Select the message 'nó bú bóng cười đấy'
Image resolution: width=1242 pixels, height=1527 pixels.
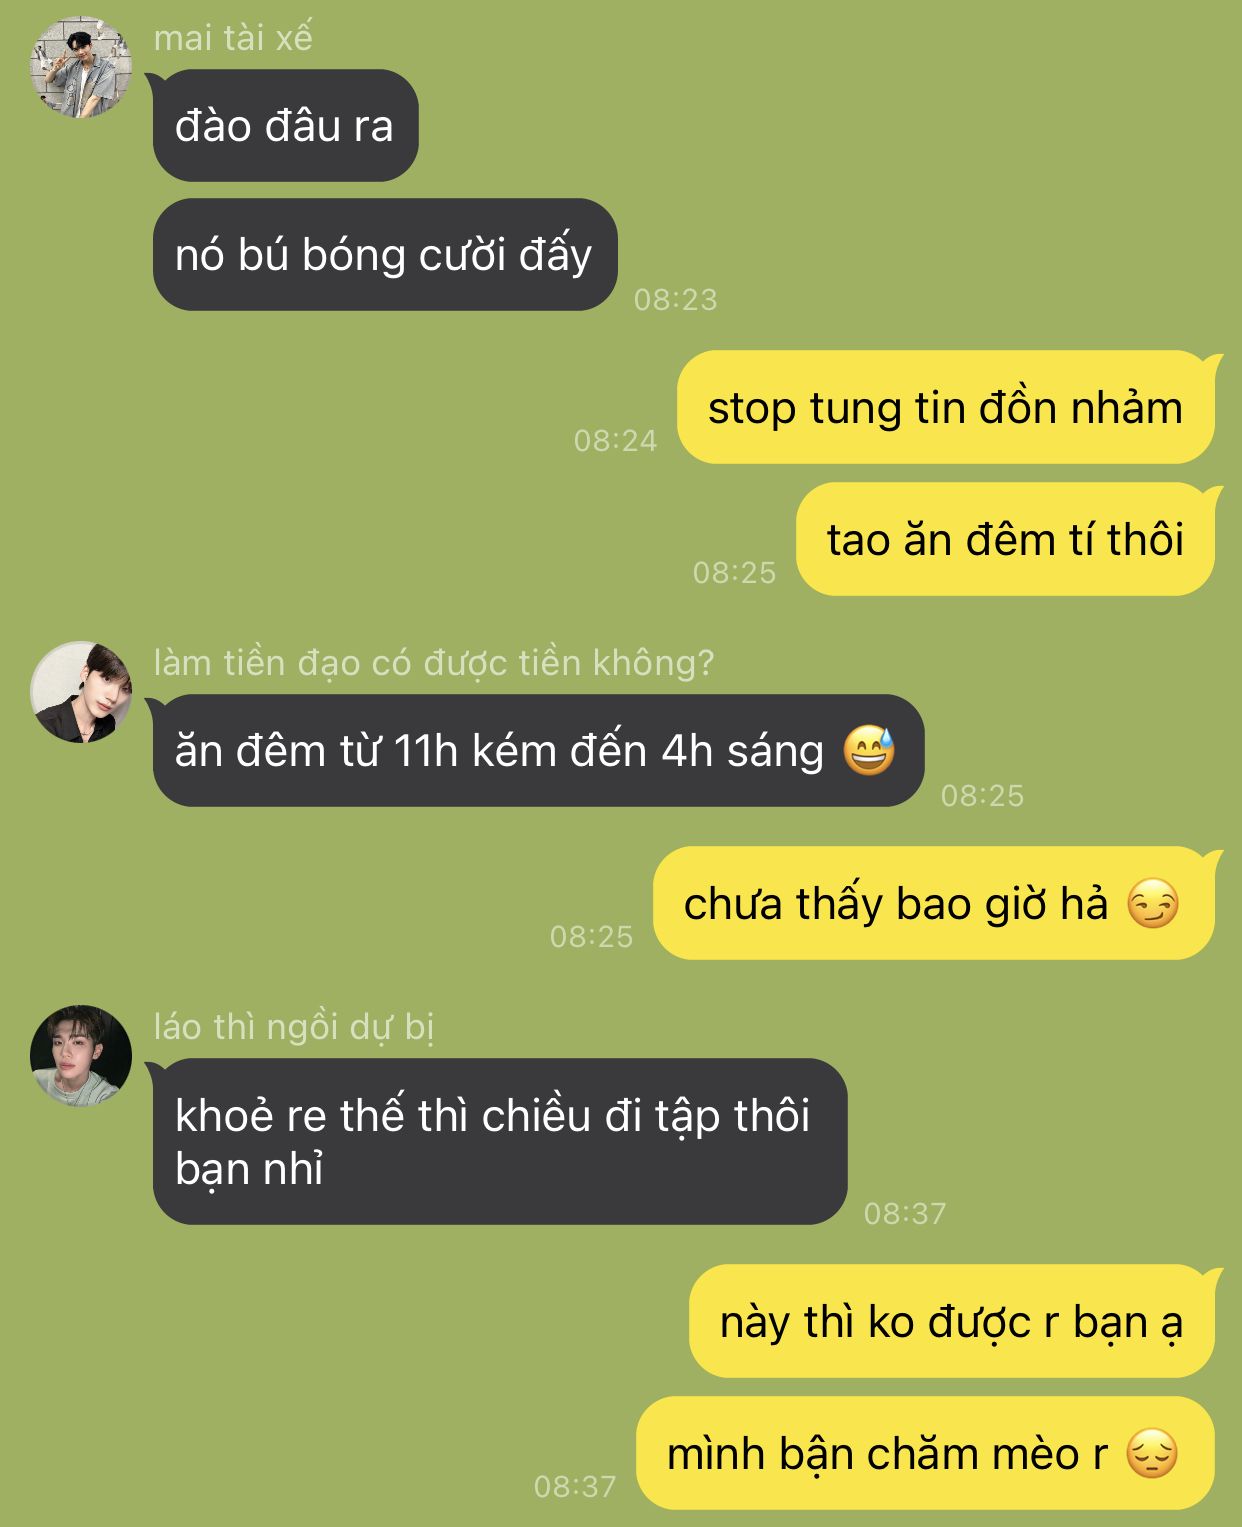click(385, 254)
